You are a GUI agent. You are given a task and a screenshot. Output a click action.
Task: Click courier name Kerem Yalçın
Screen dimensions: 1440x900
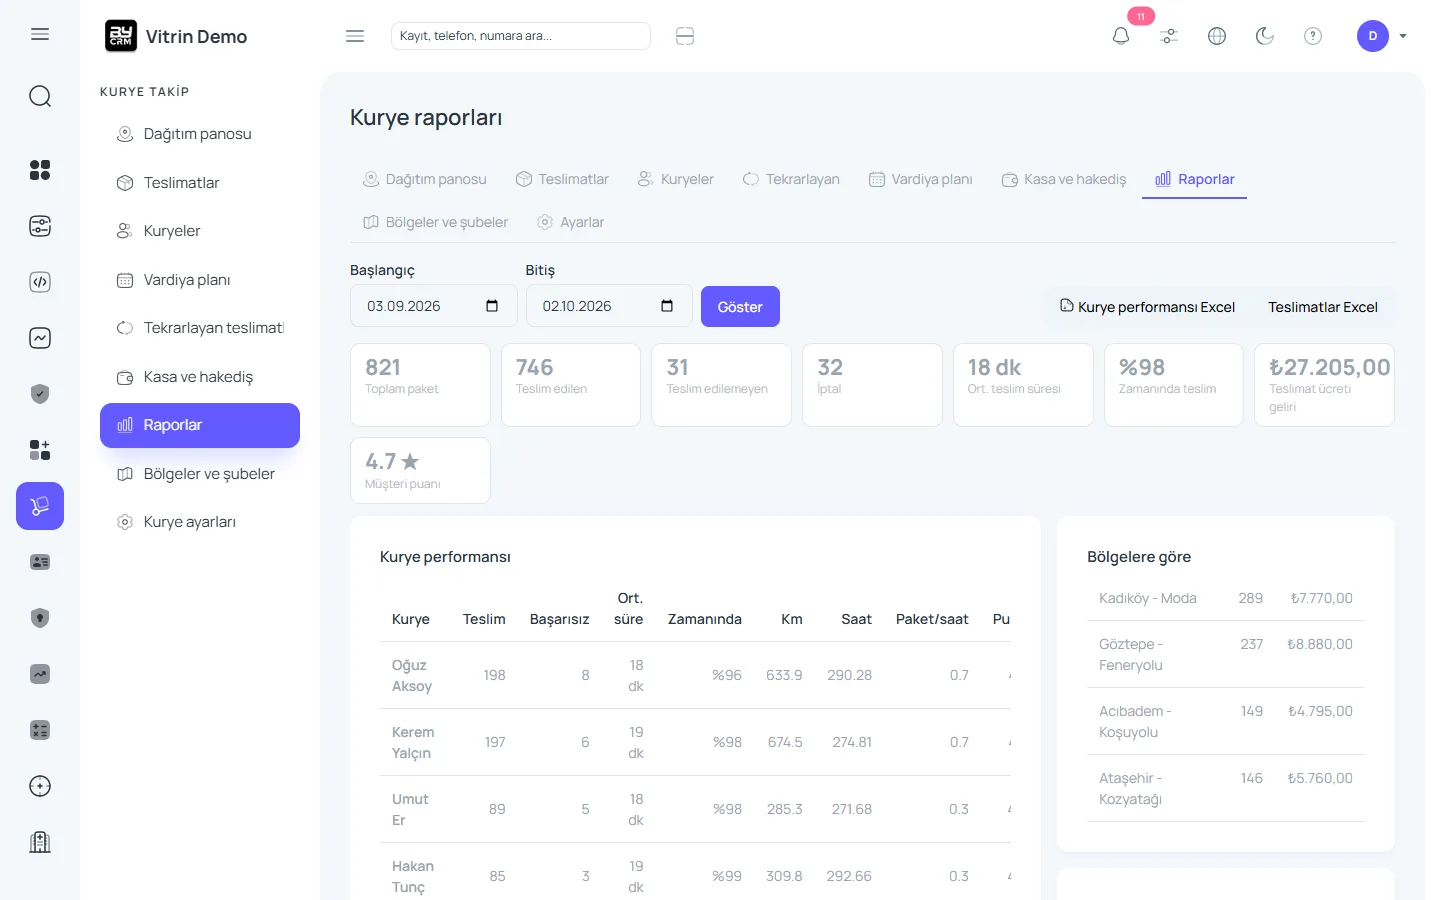pyautogui.click(x=413, y=743)
